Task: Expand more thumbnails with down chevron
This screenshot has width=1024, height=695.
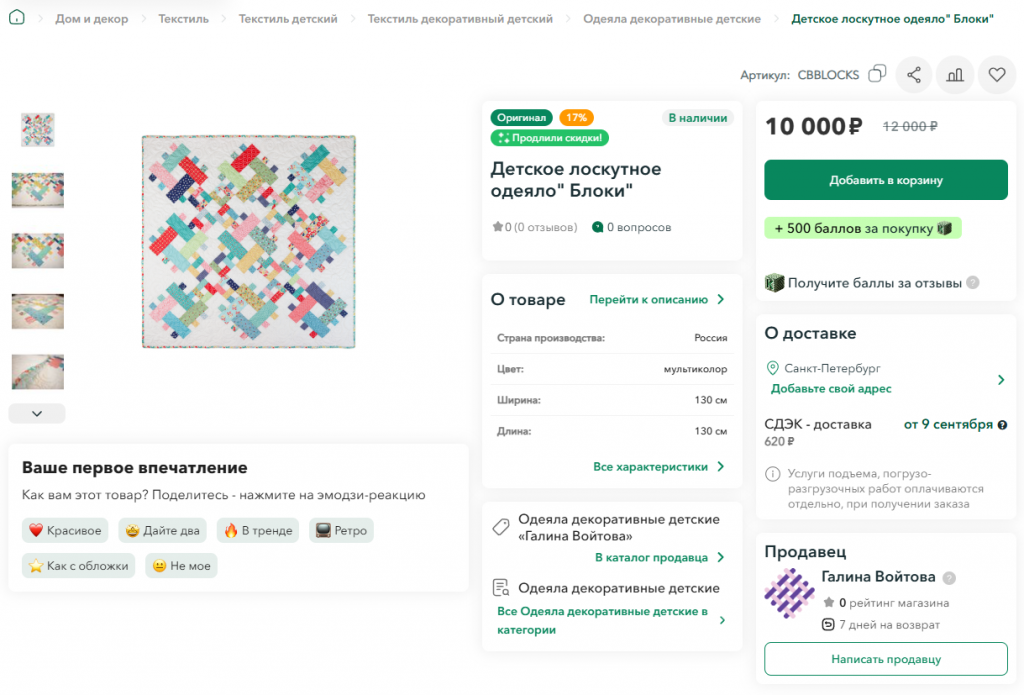Action: (x=37, y=413)
